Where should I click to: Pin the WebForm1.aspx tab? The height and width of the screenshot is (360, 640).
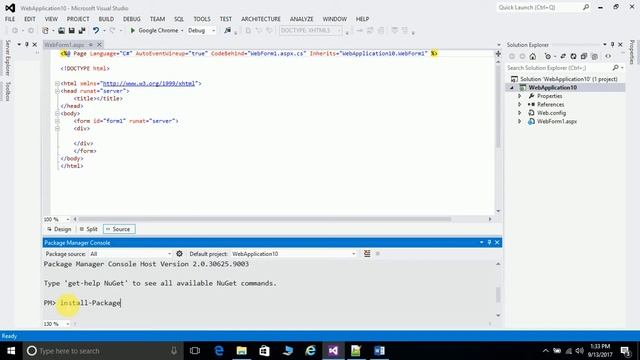tap(91, 44)
